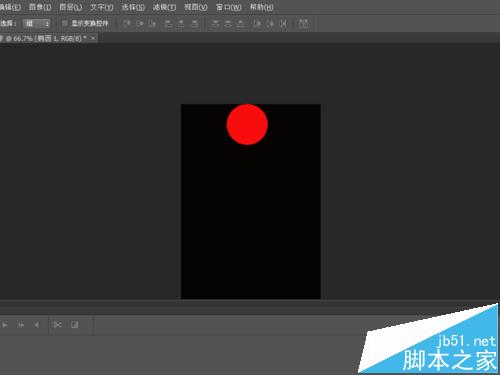Viewport: 500px width, 375px height.
Task: Click the Align Bottom Edges icon
Action: [x=152, y=23]
